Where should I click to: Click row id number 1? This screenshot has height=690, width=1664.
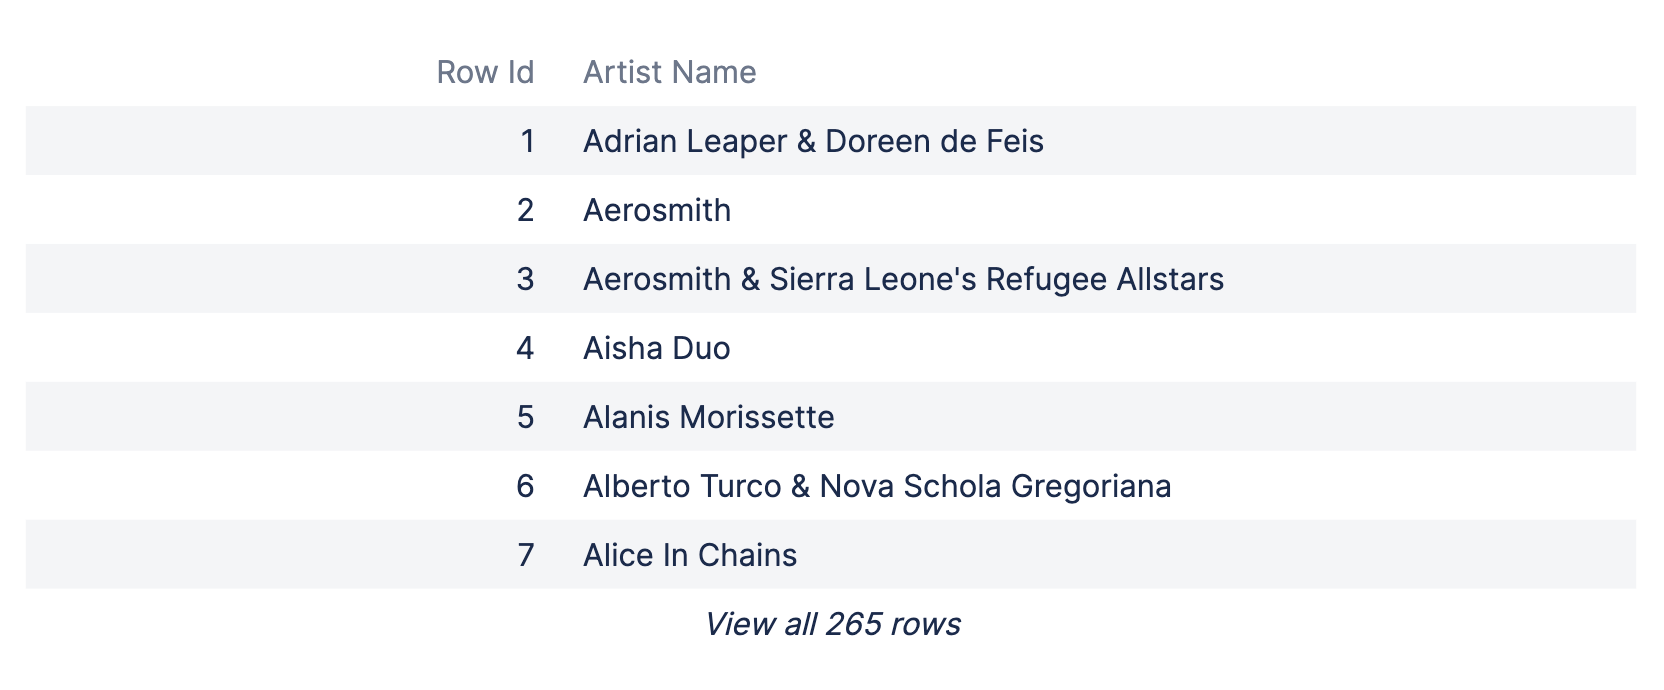coord(527,141)
